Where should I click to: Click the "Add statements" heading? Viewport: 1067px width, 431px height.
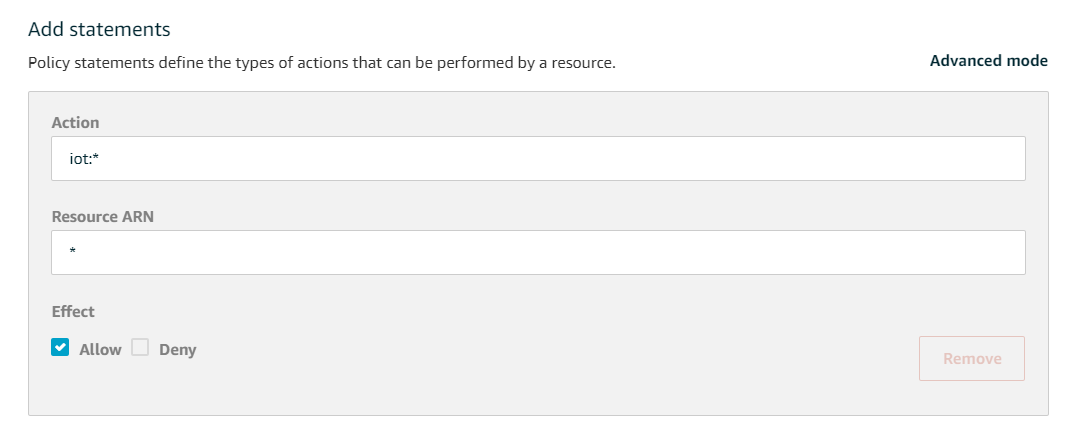(x=99, y=29)
